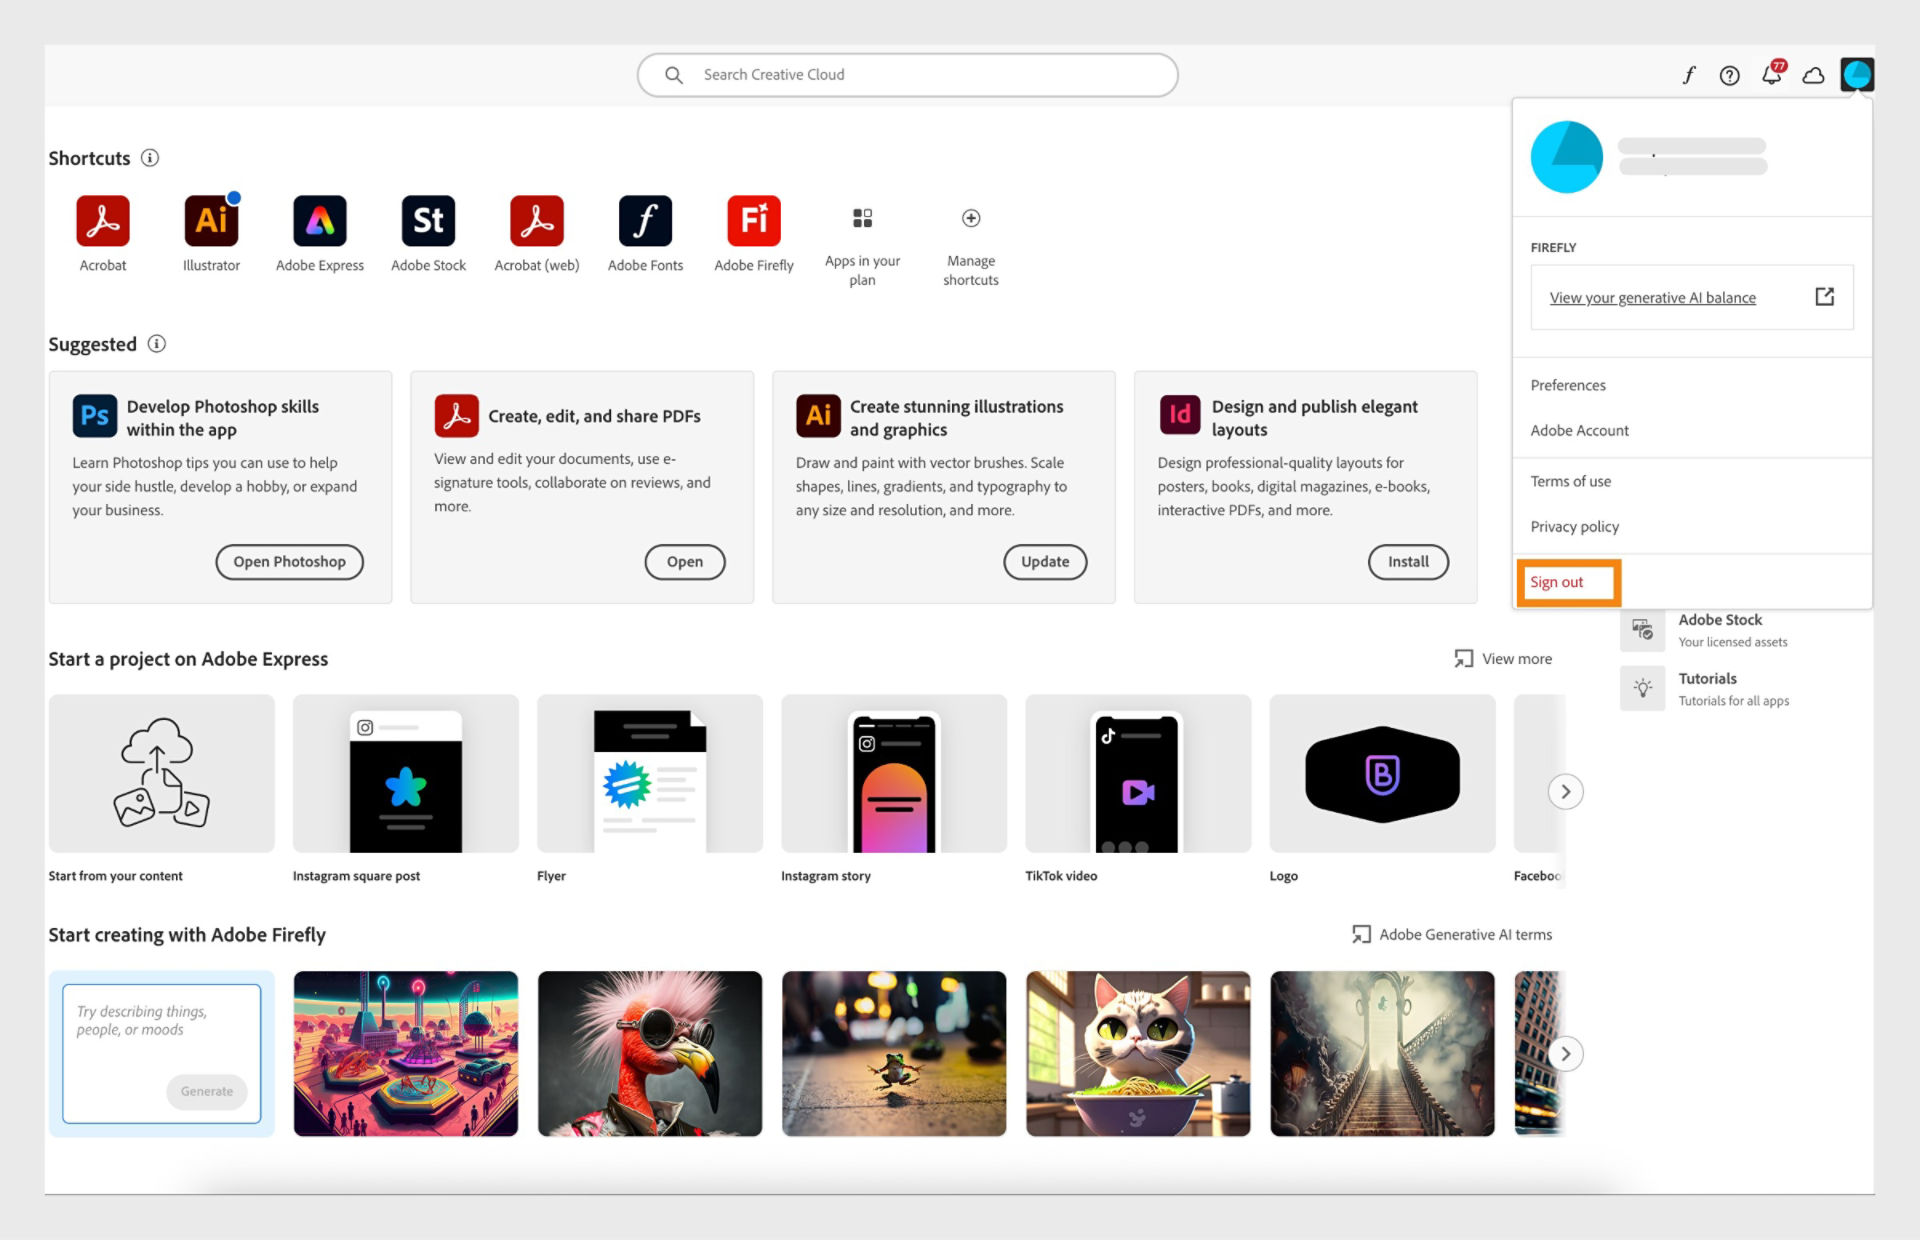1920x1240 pixels.
Task: Click Manage shortcuts icon
Action: (x=970, y=218)
